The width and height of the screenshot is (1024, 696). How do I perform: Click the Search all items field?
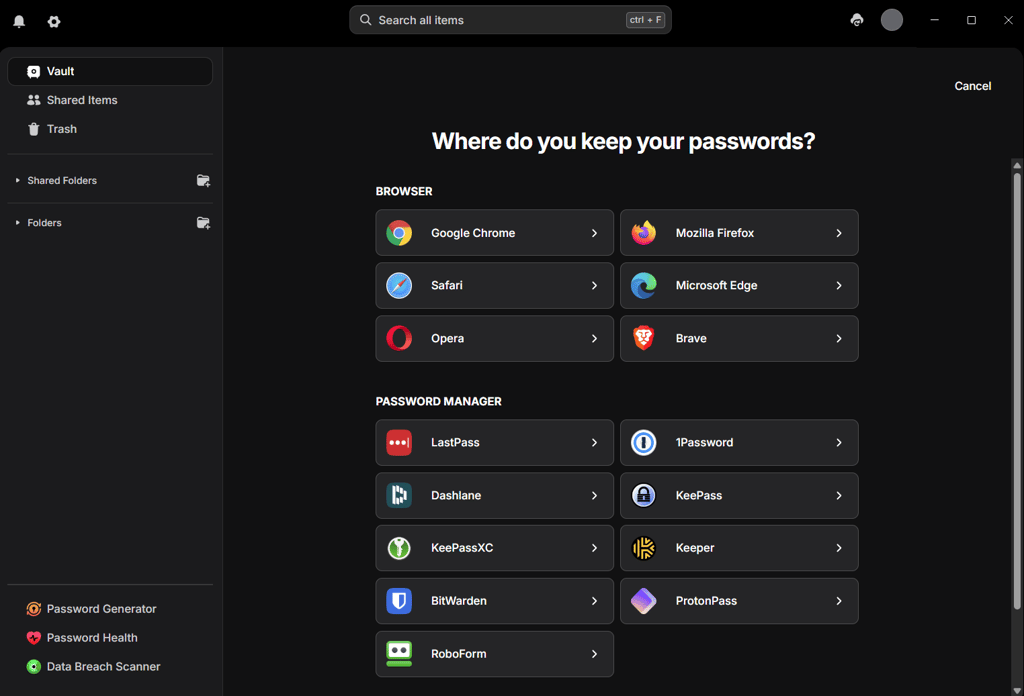click(510, 20)
